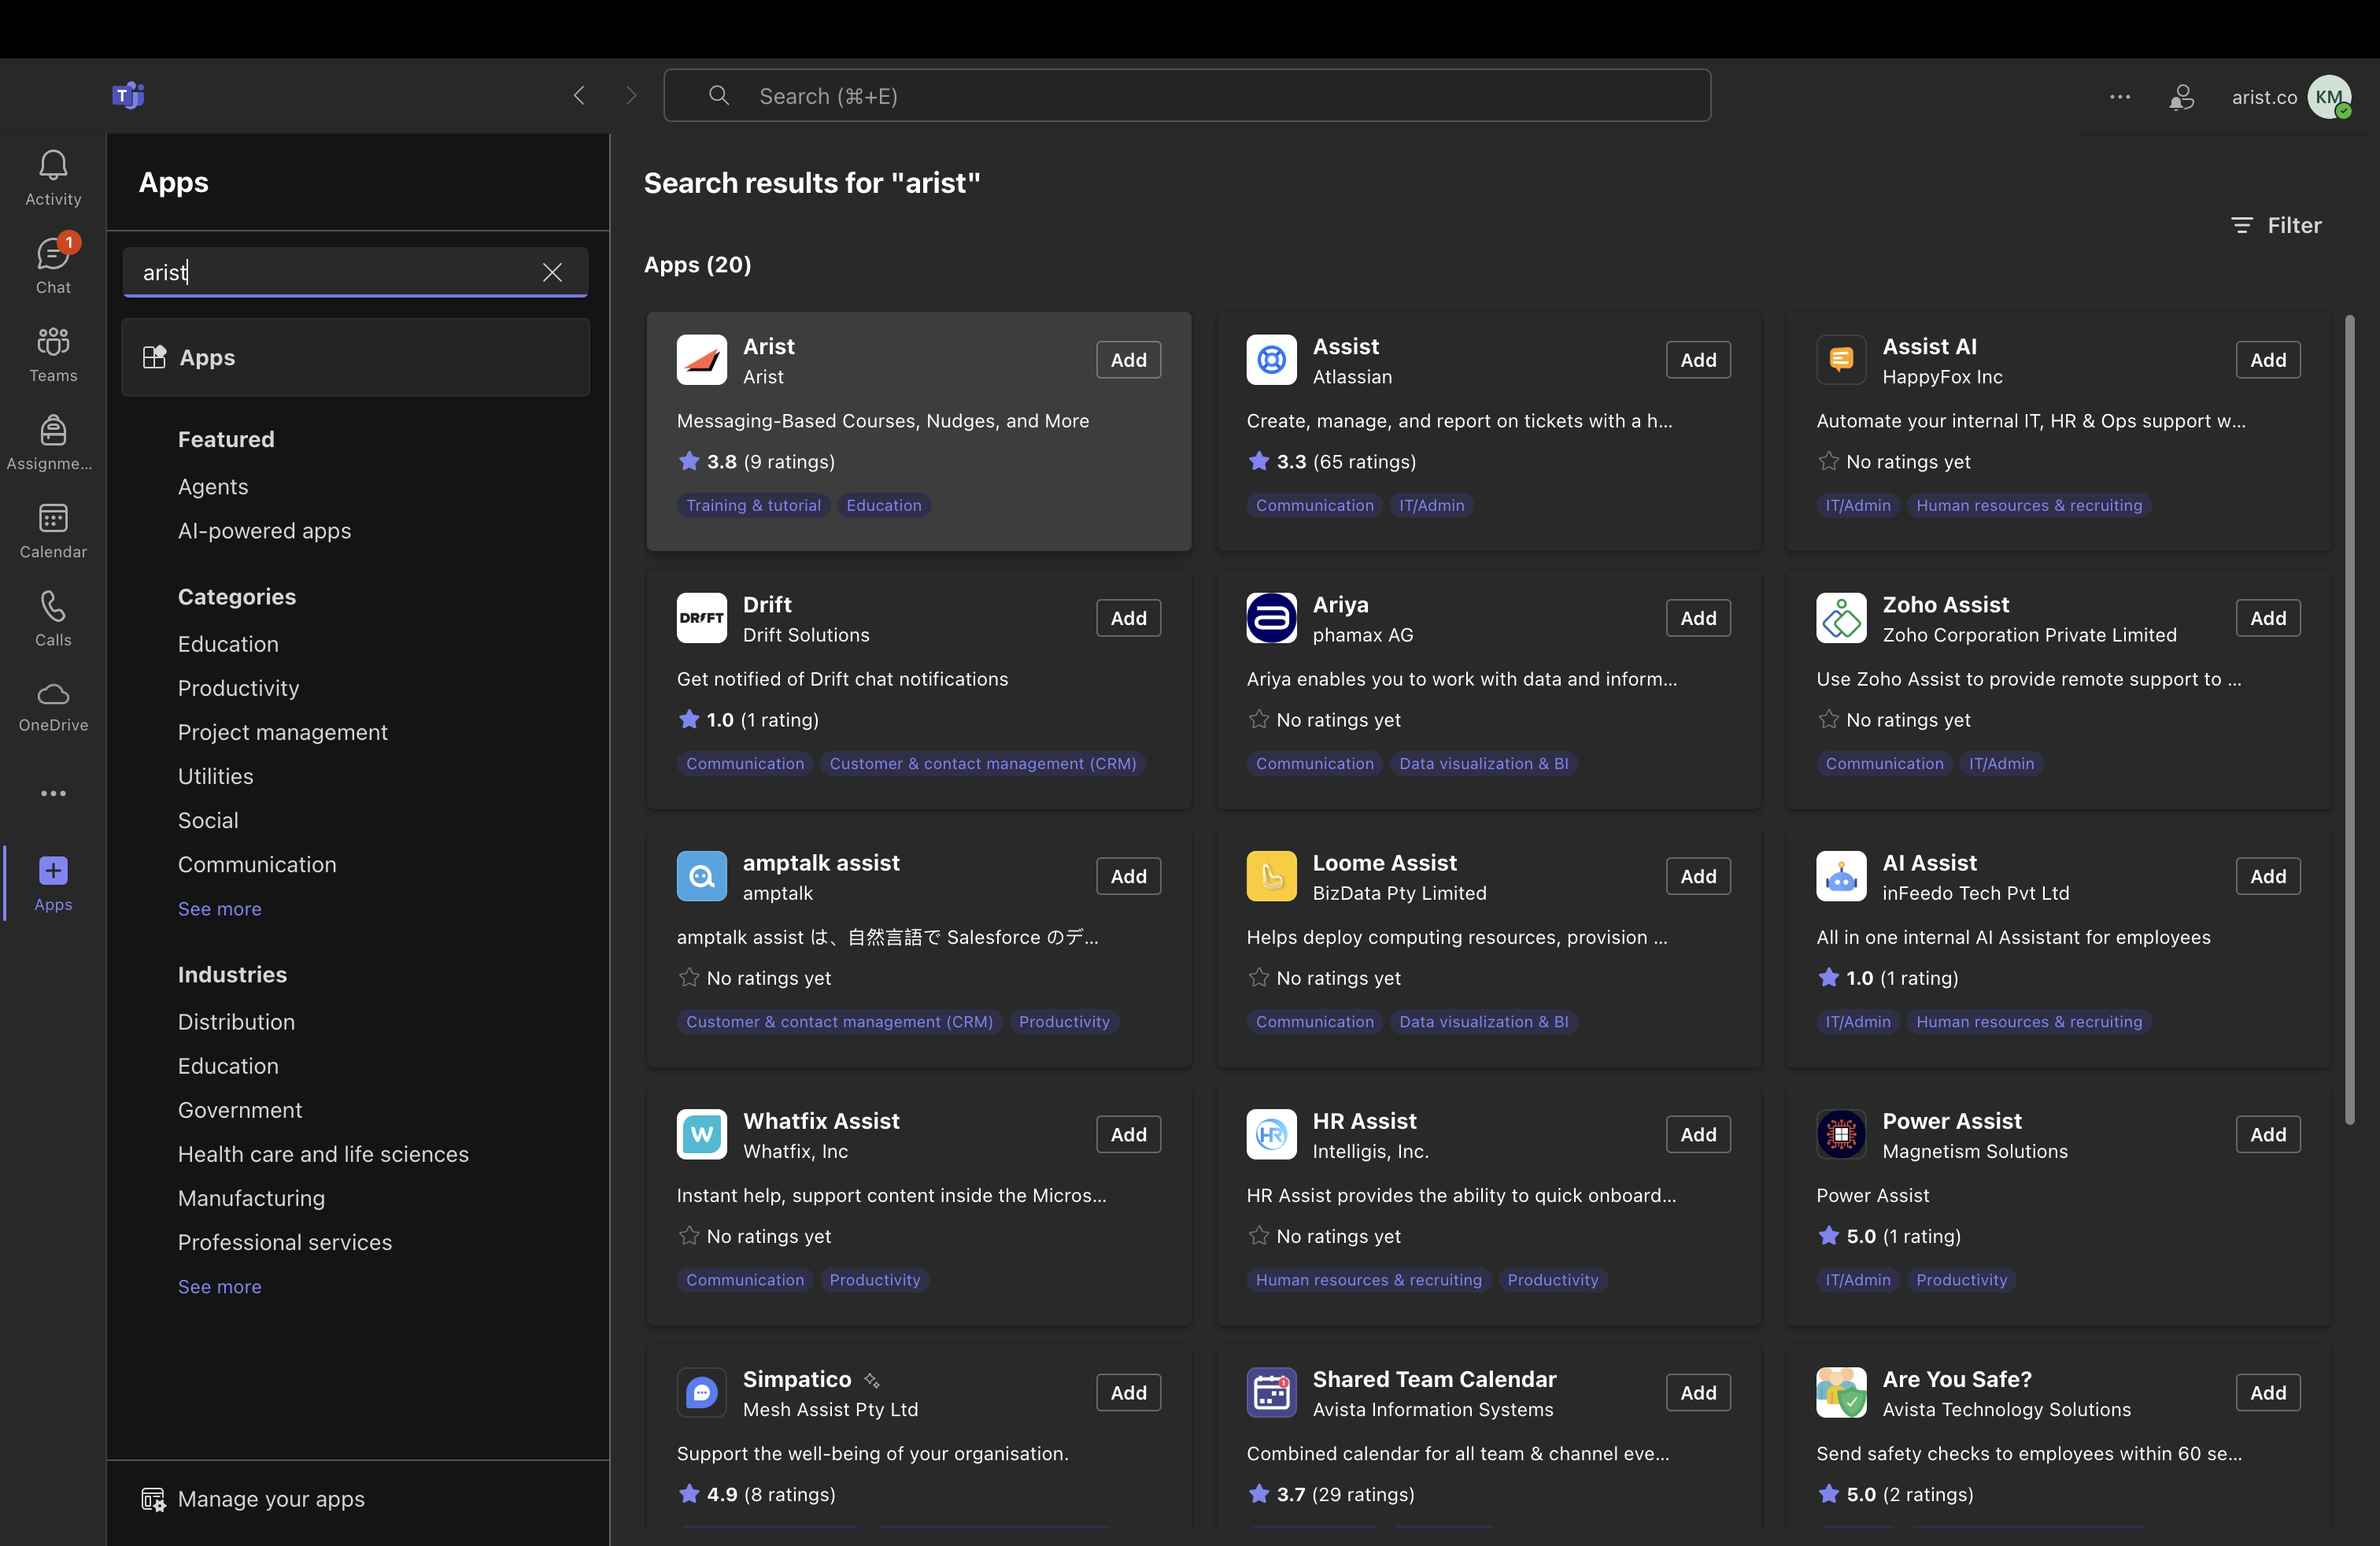
Task: Open the people/contacts icon in header
Action: point(2181,96)
